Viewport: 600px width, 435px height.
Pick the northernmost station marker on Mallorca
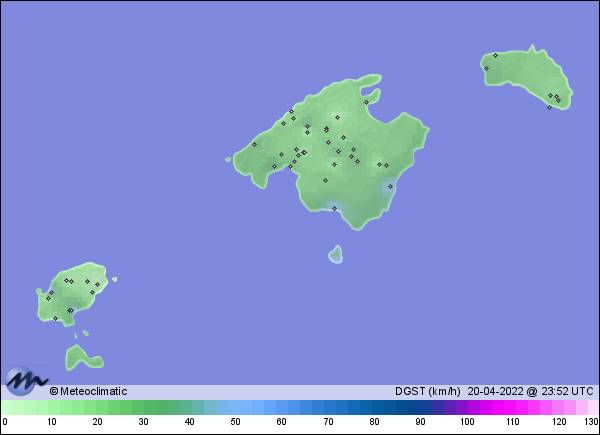(x=366, y=102)
